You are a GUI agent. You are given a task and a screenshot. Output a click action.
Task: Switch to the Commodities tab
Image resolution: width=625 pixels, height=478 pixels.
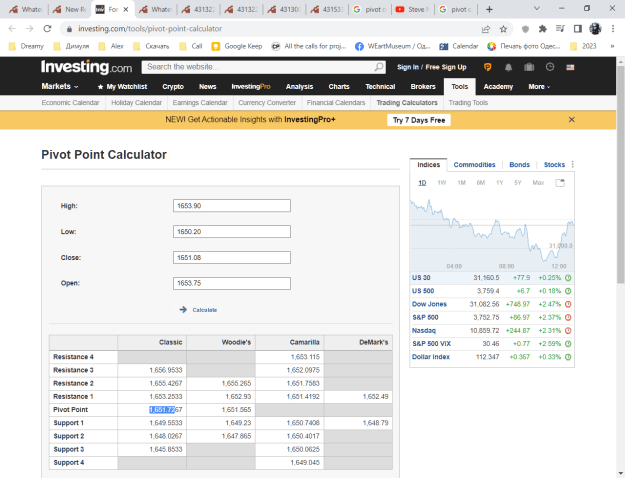[474, 165]
